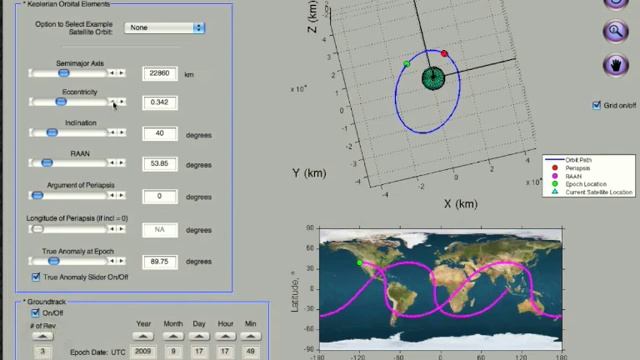Click RAAN value field 53.85

[x=160, y=164]
